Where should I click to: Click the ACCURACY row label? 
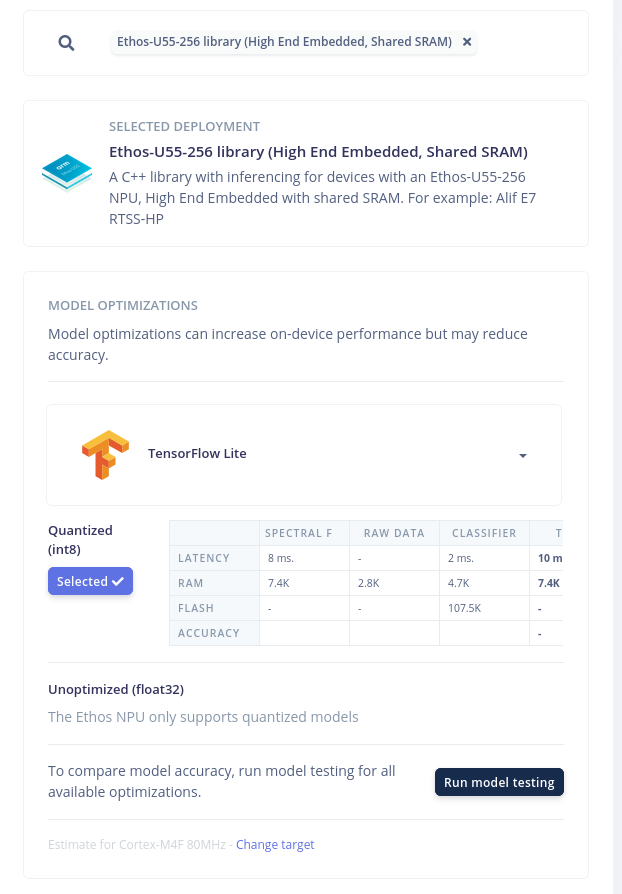pos(208,633)
